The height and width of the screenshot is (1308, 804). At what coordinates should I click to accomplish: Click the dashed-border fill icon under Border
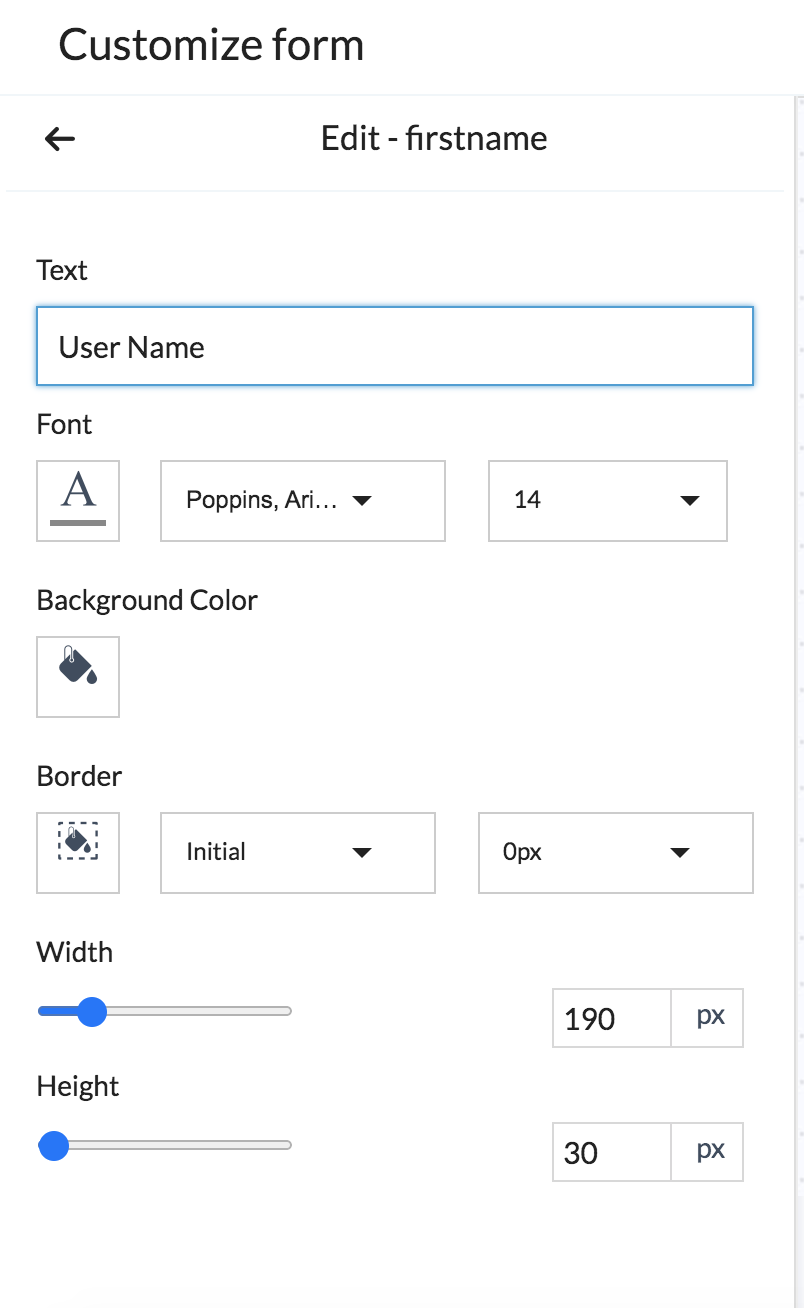77,852
